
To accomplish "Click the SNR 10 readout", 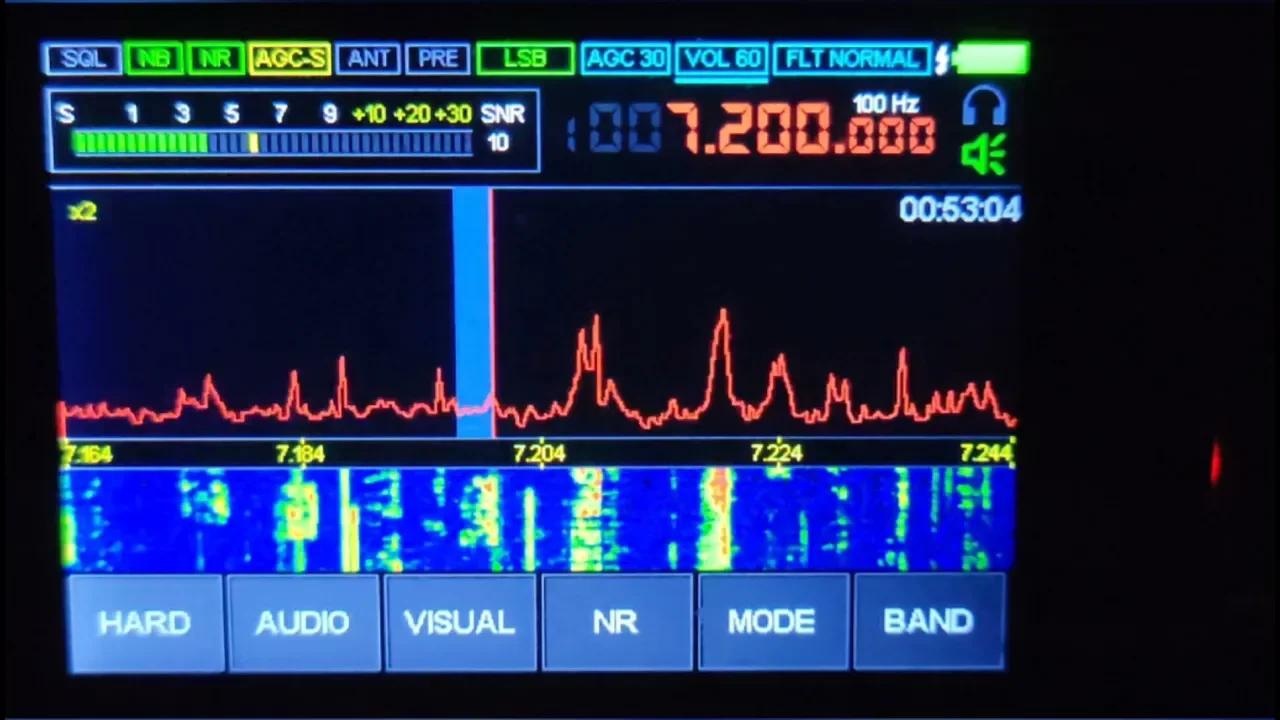I will (x=502, y=128).
